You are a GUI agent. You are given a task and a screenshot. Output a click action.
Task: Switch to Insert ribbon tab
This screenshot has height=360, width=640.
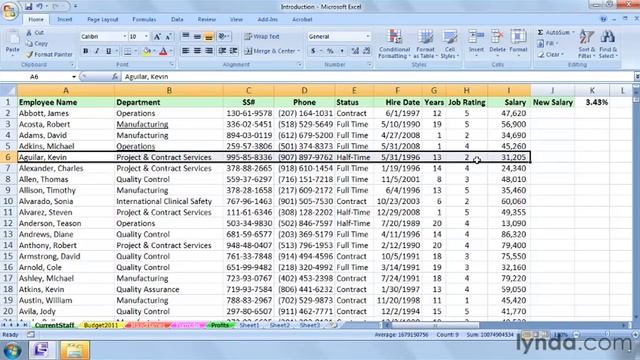tap(64, 20)
